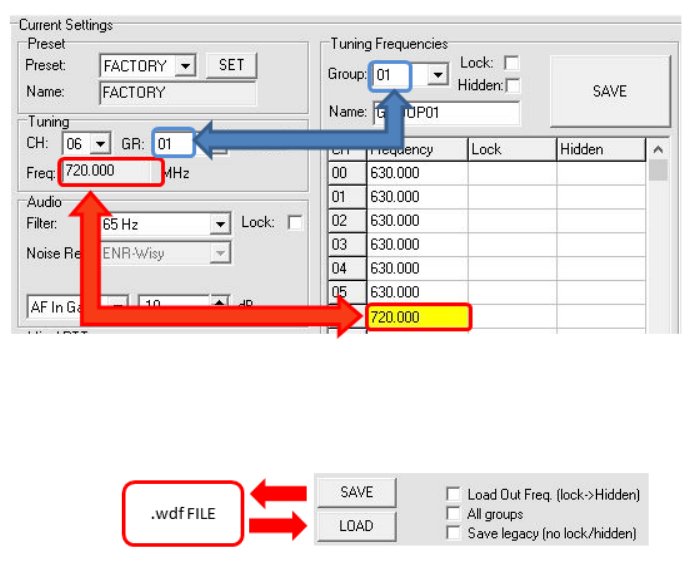The width and height of the screenshot is (699, 565).
Task: Click the GR 01 group field in Tuning
Action: coord(173,143)
